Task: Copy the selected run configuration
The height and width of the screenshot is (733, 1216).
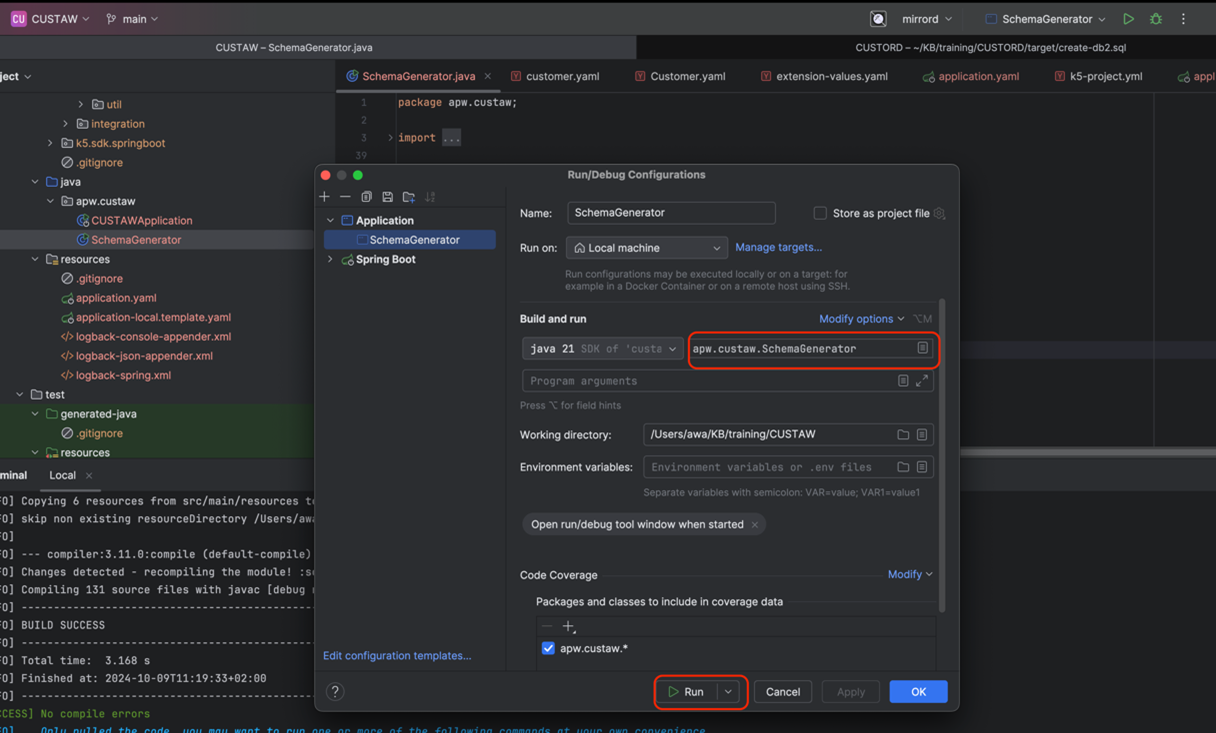Action: coord(366,197)
